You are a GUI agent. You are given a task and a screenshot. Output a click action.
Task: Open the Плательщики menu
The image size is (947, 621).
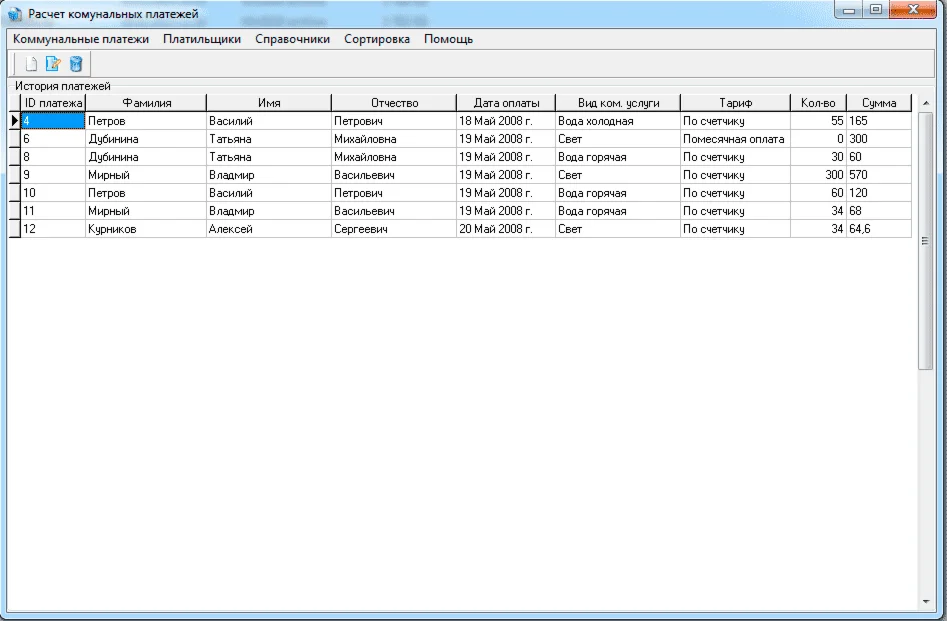(202, 39)
